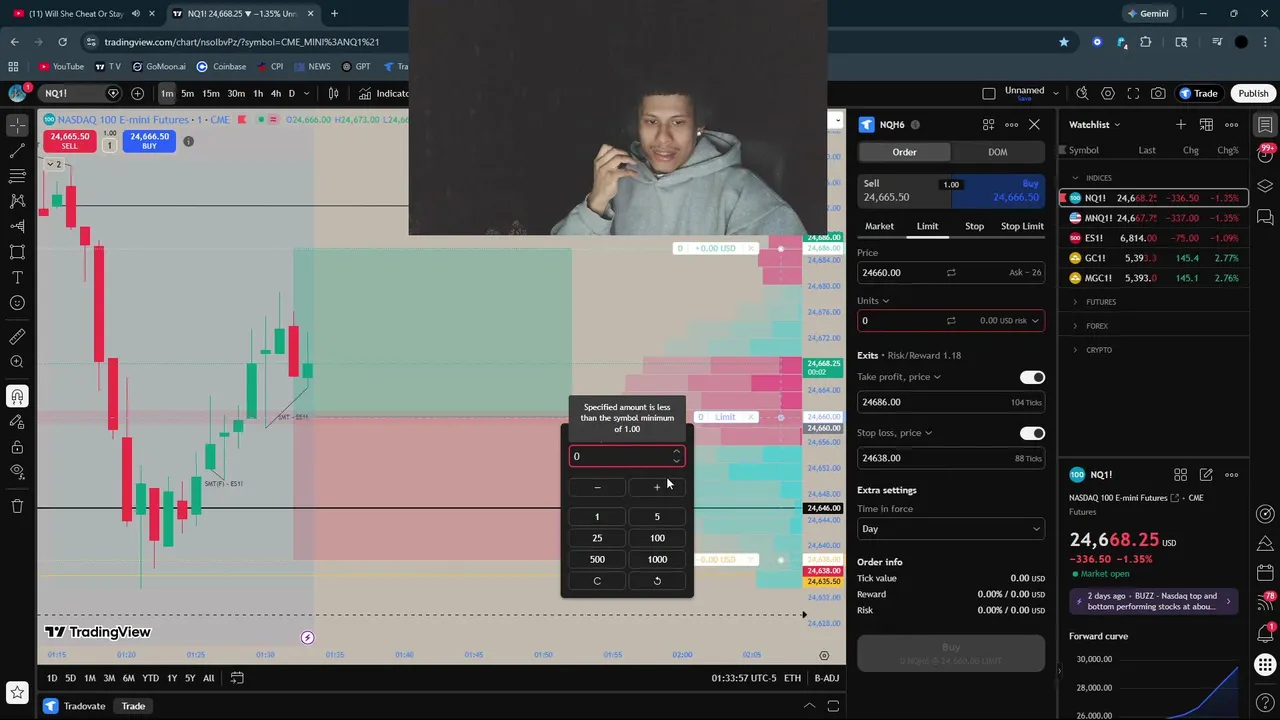The image size is (1280, 720).
Task: Click the layout setup square icon
Action: tap(989, 93)
